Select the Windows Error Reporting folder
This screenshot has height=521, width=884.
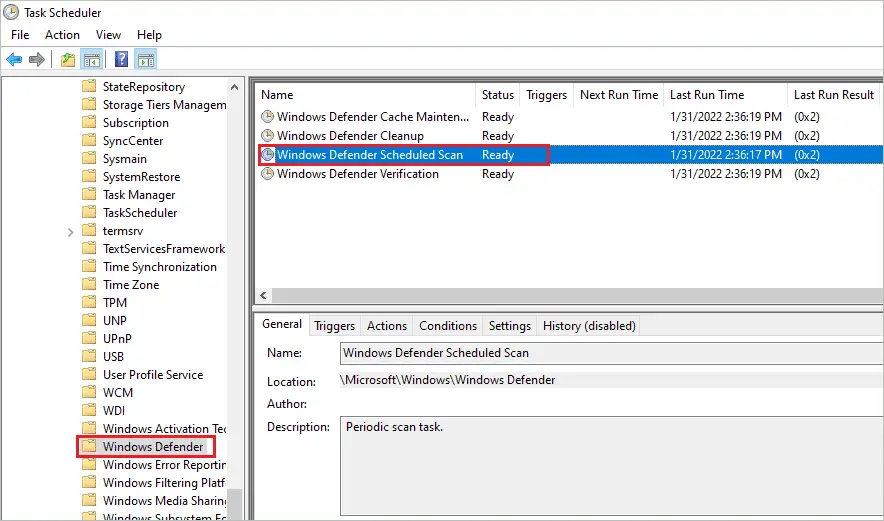[163, 465]
